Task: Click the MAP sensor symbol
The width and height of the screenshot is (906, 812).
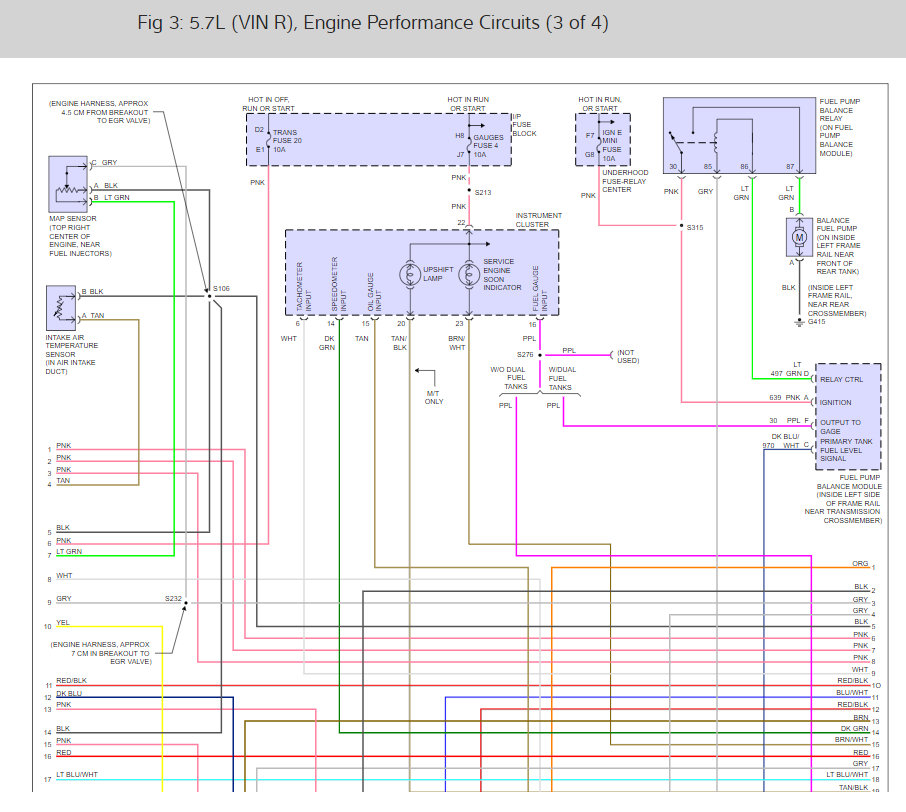Action: coord(69,185)
